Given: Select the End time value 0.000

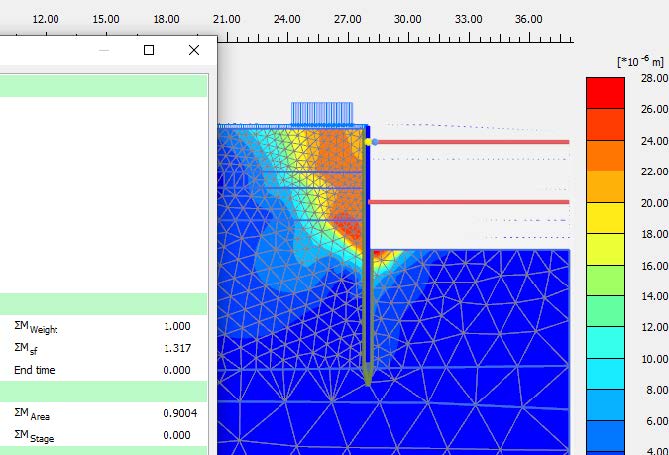Looking at the screenshot, I should point(177,370).
